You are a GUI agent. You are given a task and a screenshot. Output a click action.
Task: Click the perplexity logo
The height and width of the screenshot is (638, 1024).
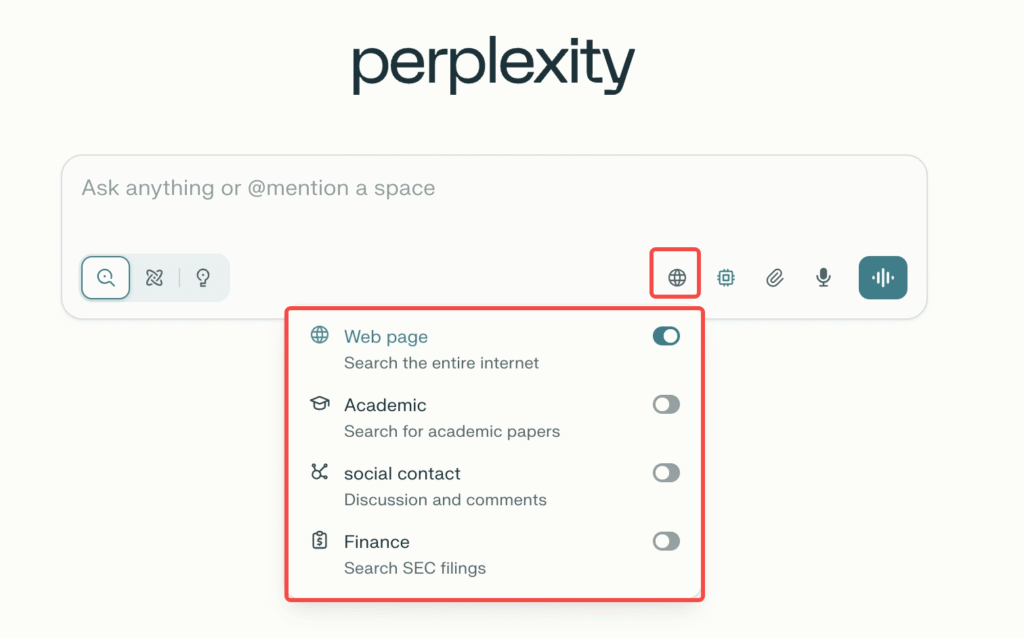493,66
